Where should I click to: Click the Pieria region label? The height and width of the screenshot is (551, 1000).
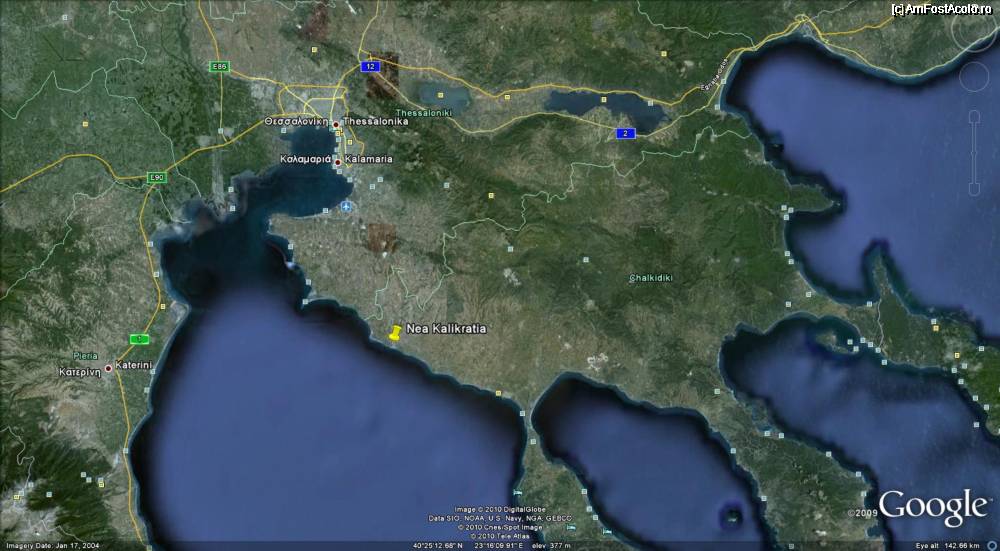pos(85,355)
